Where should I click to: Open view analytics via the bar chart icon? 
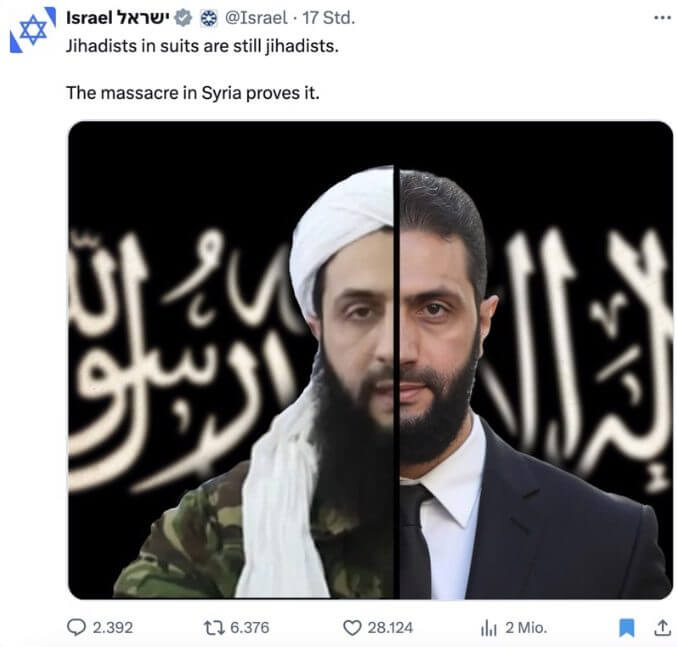(489, 628)
